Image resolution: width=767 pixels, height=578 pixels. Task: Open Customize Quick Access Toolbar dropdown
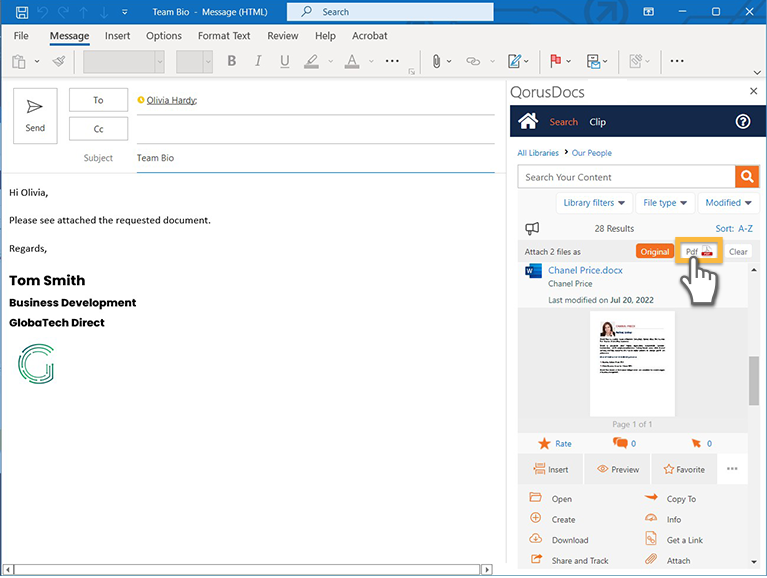[125, 12]
